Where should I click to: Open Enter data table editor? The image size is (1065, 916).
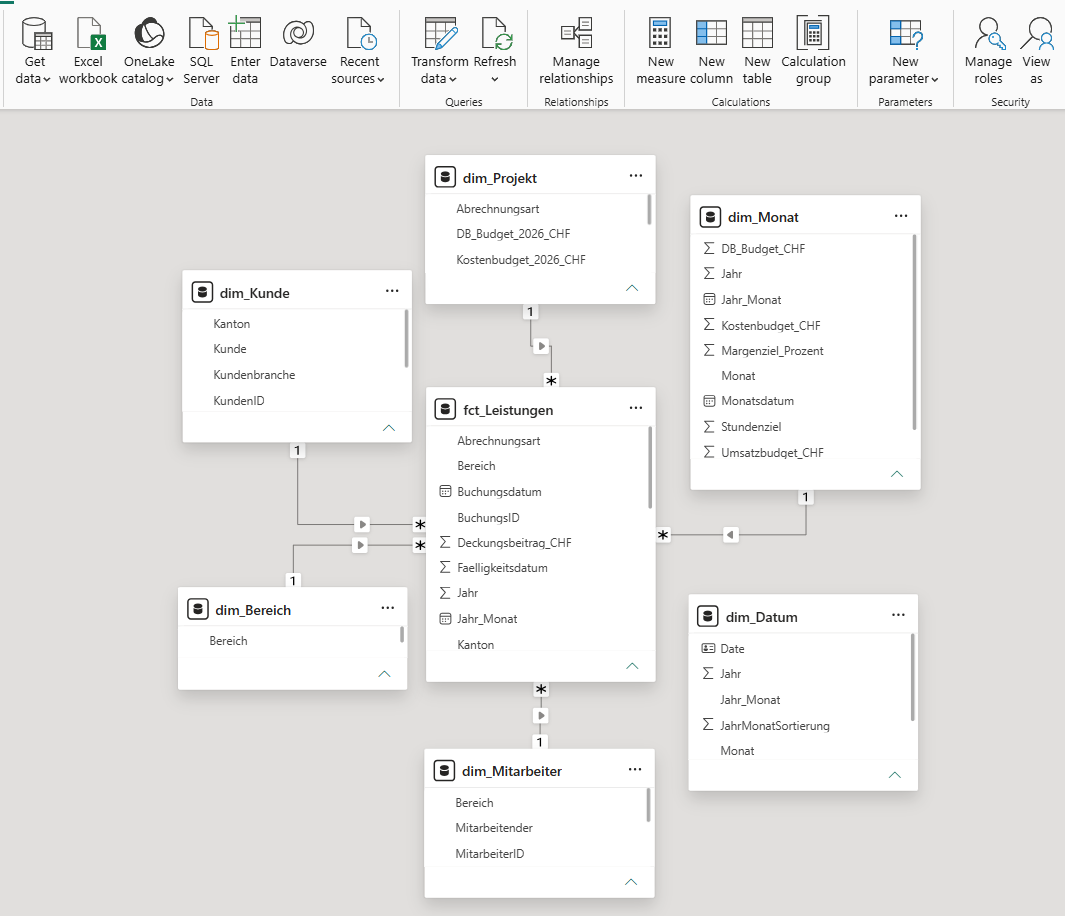[x=245, y=52]
